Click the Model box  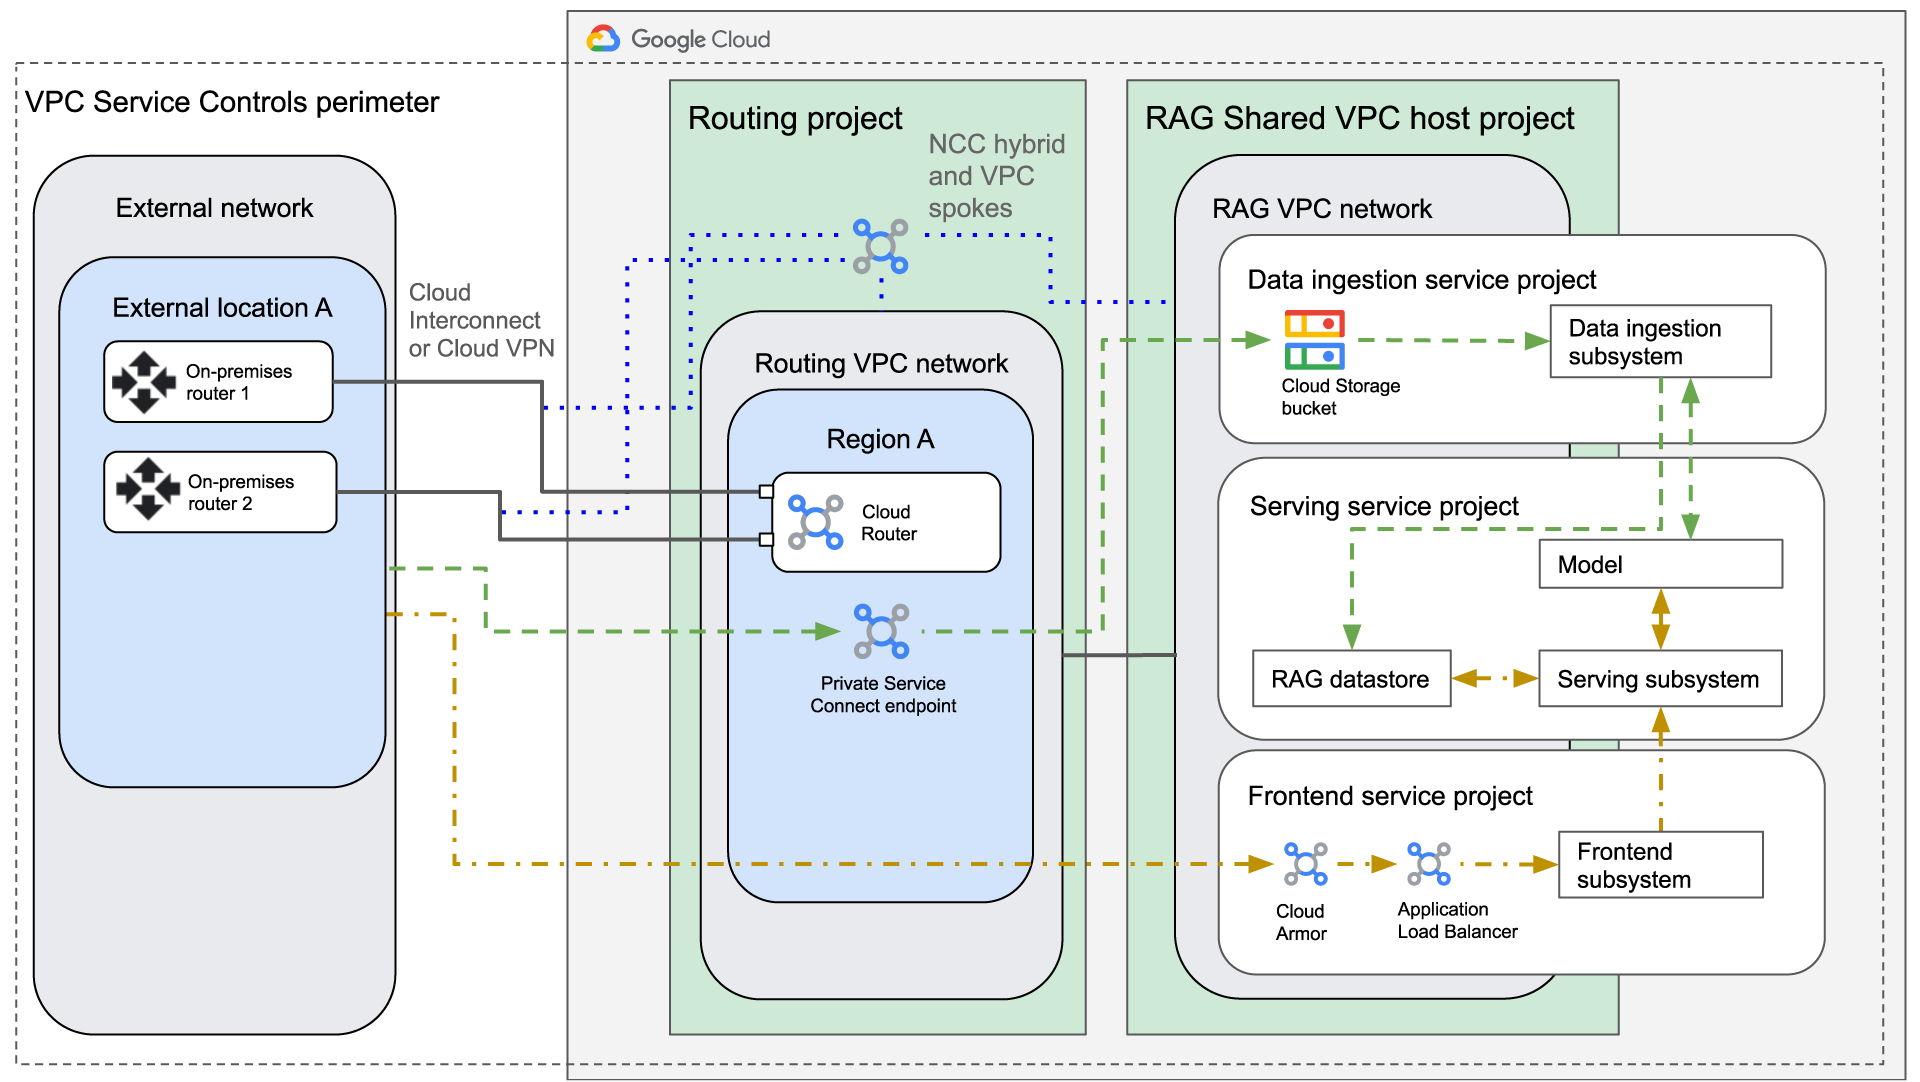(x=1660, y=565)
